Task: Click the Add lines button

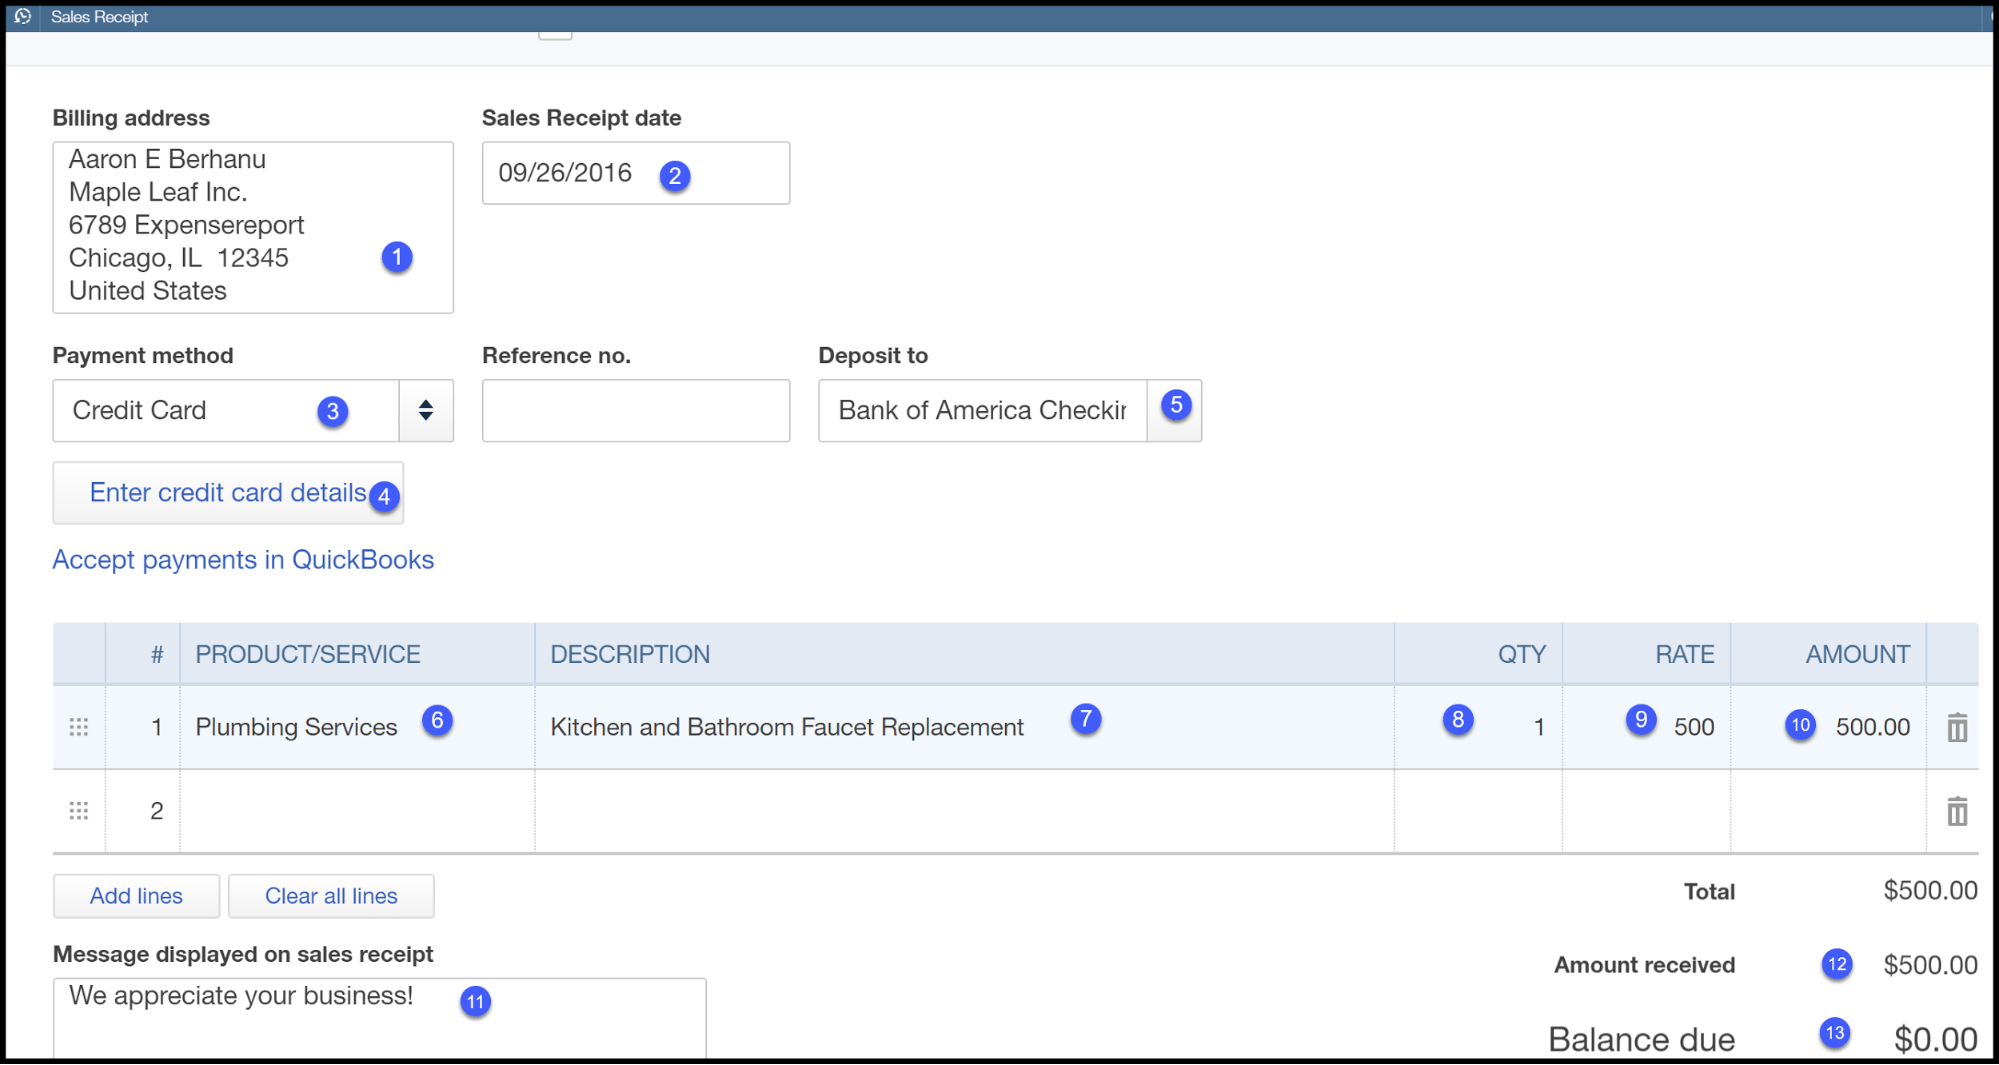Action: pyautogui.click(x=136, y=896)
